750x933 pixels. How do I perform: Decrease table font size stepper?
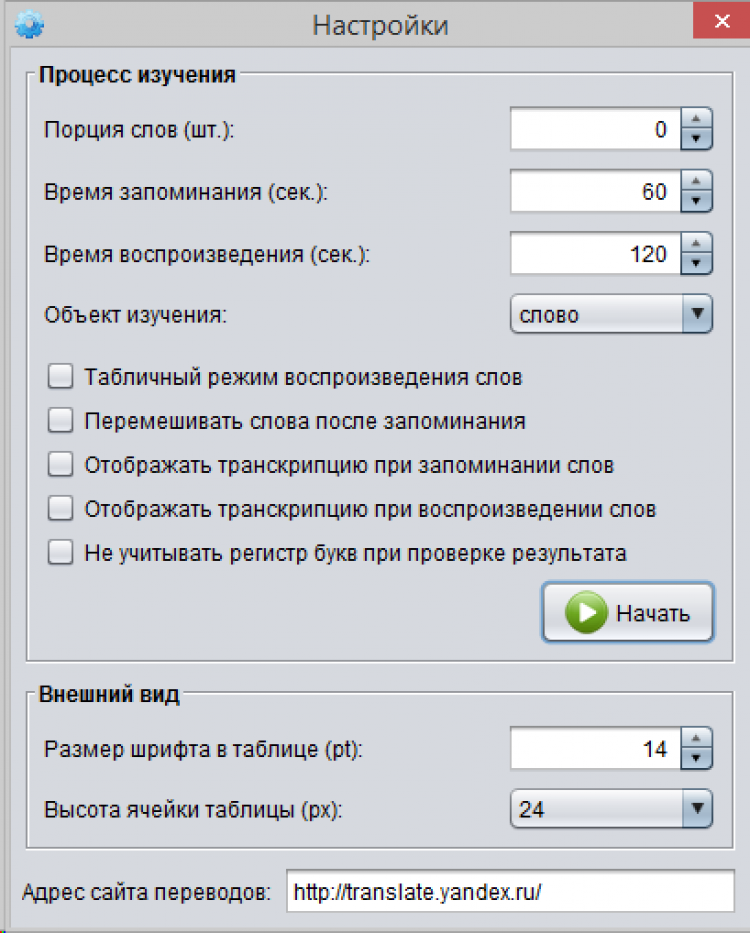pos(697,759)
